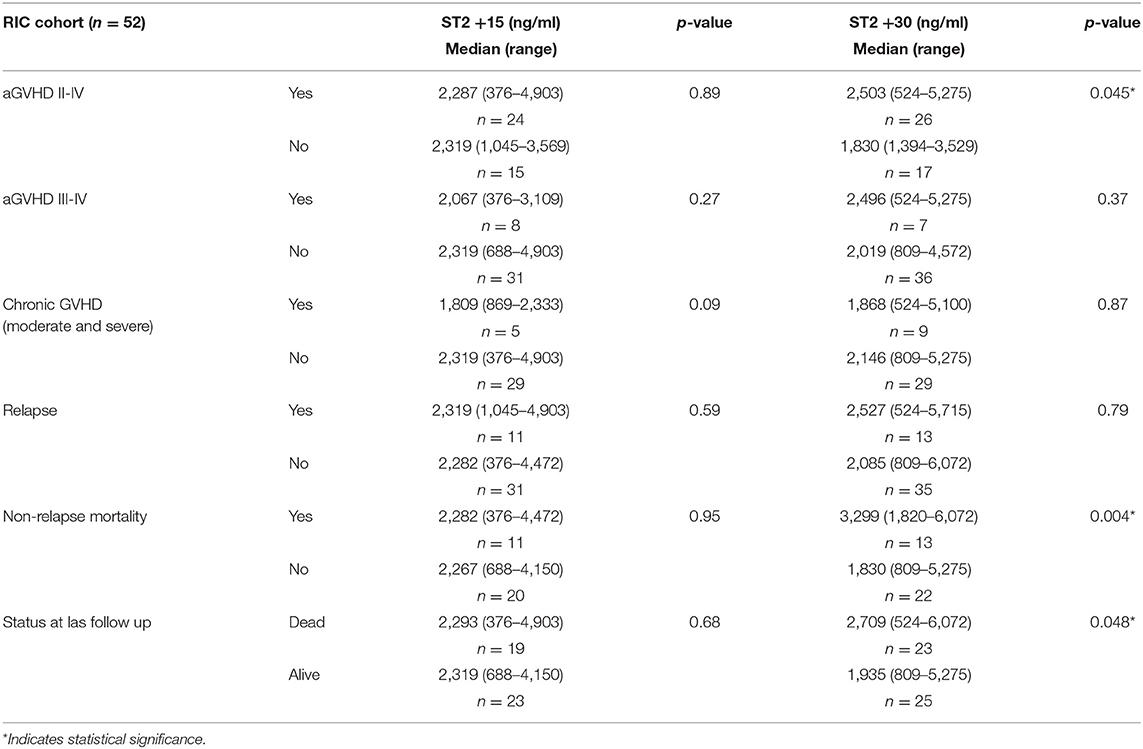
Task: Click the Alive status cell
Action: pos(304,675)
